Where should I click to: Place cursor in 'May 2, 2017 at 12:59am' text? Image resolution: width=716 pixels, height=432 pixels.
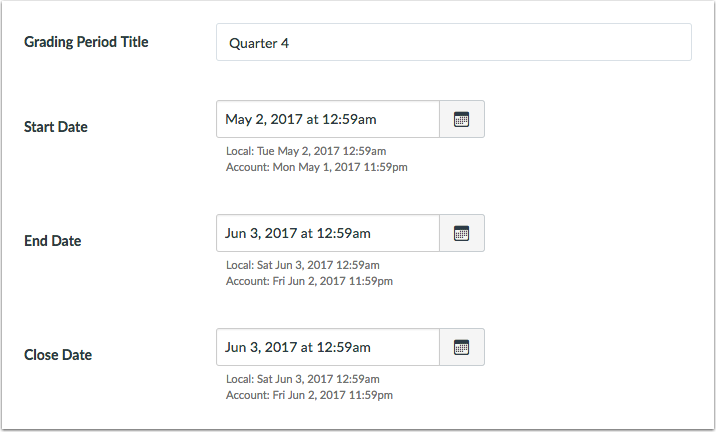(300, 119)
